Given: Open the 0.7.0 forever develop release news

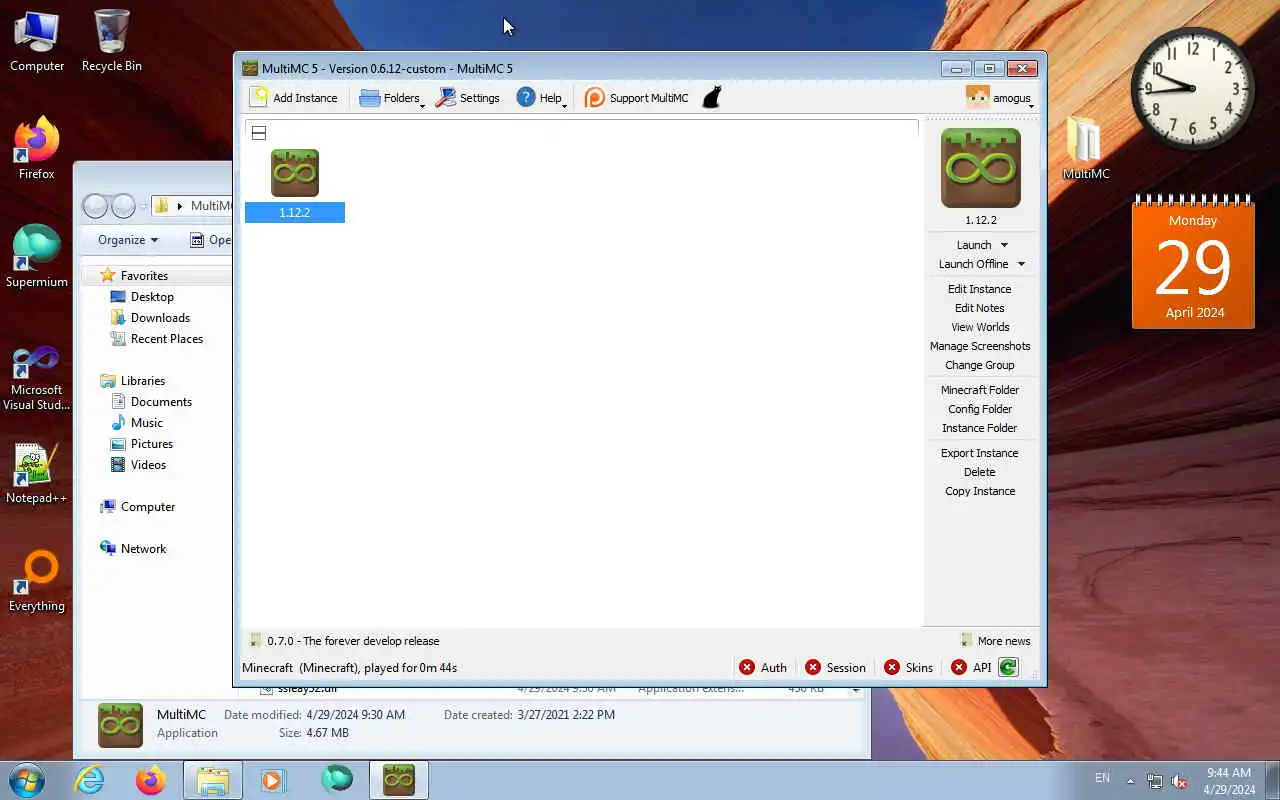Looking at the screenshot, I should 344,641.
